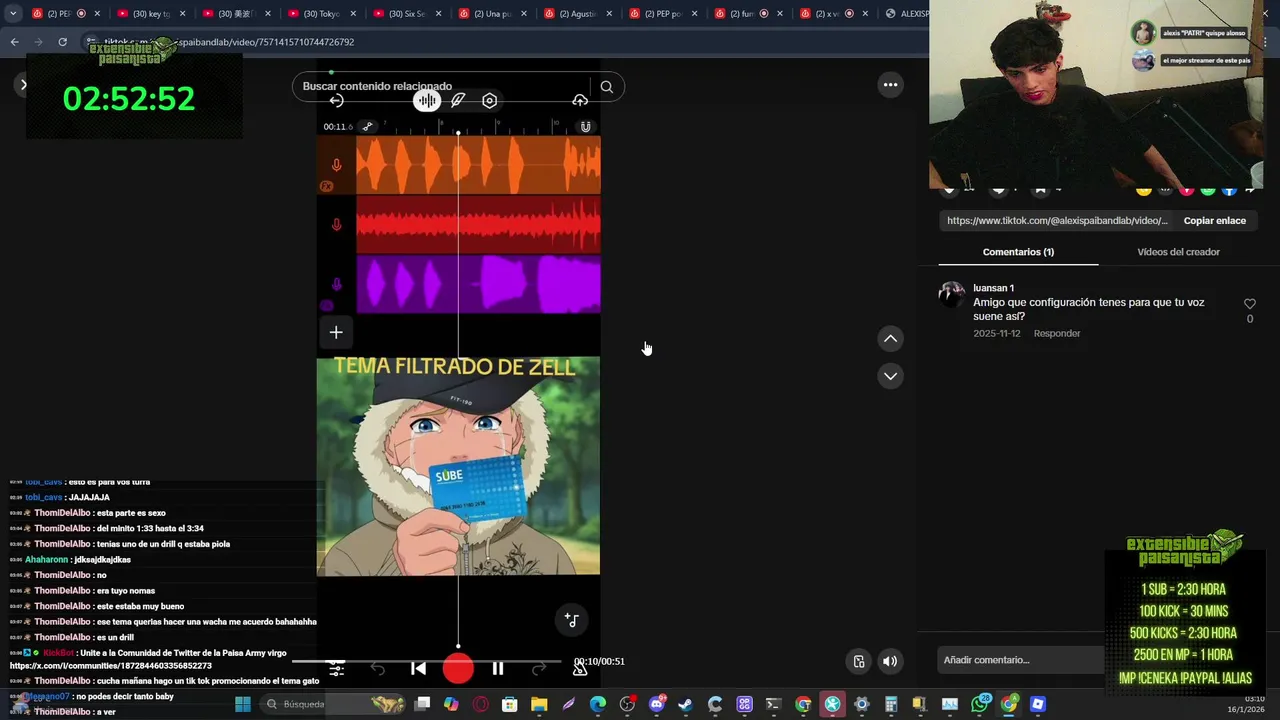Close the "(30) Six Se" browser tab
The image size is (1280, 720).
click(438, 14)
